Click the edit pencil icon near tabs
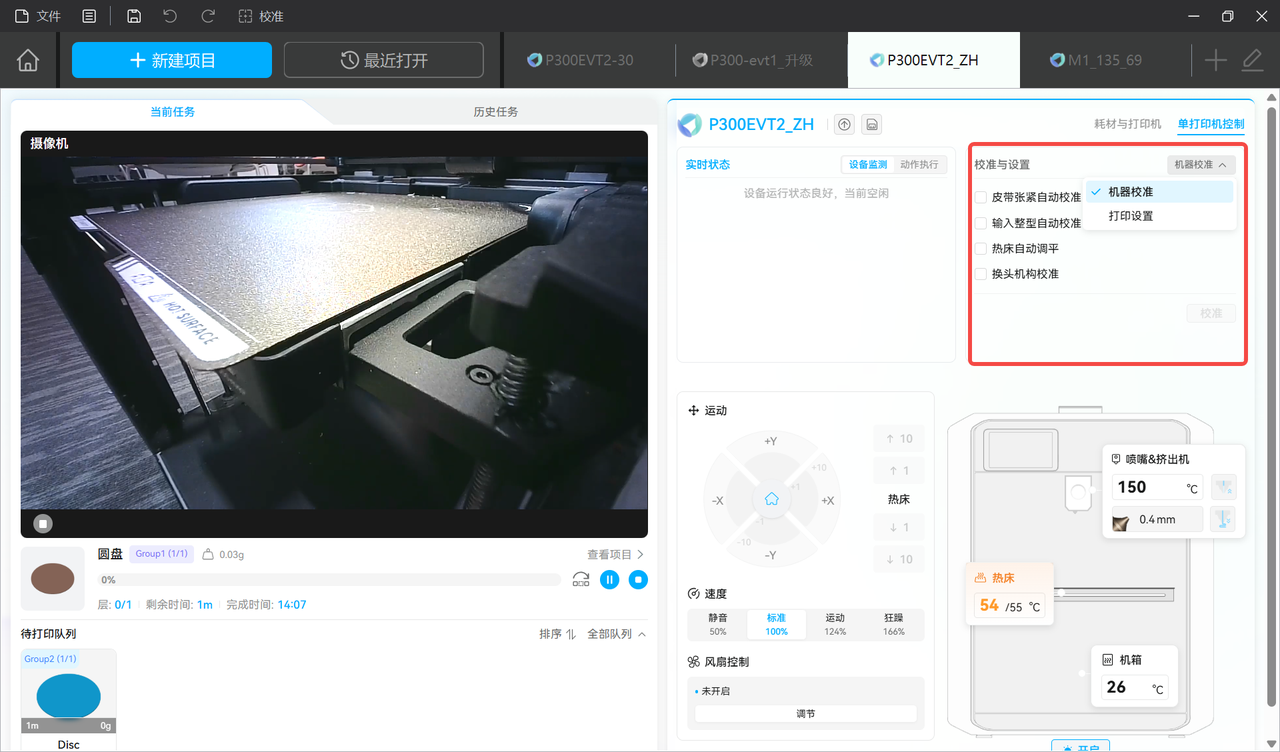Image resolution: width=1280 pixels, height=752 pixels. (1253, 60)
